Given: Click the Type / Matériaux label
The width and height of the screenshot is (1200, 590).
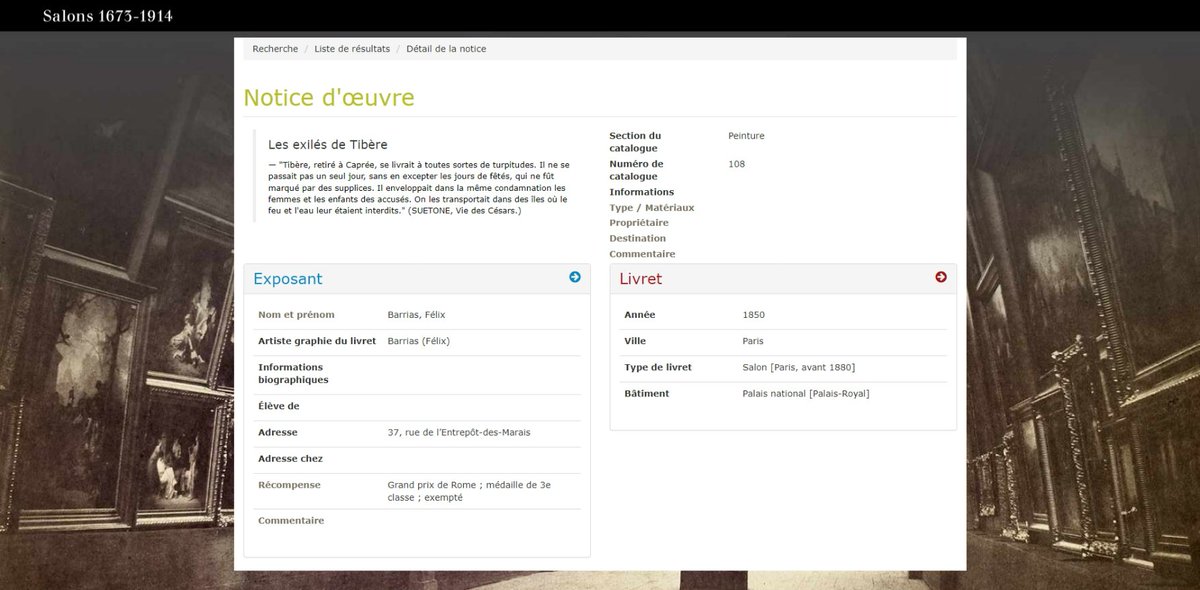Looking at the screenshot, I should pos(652,208).
